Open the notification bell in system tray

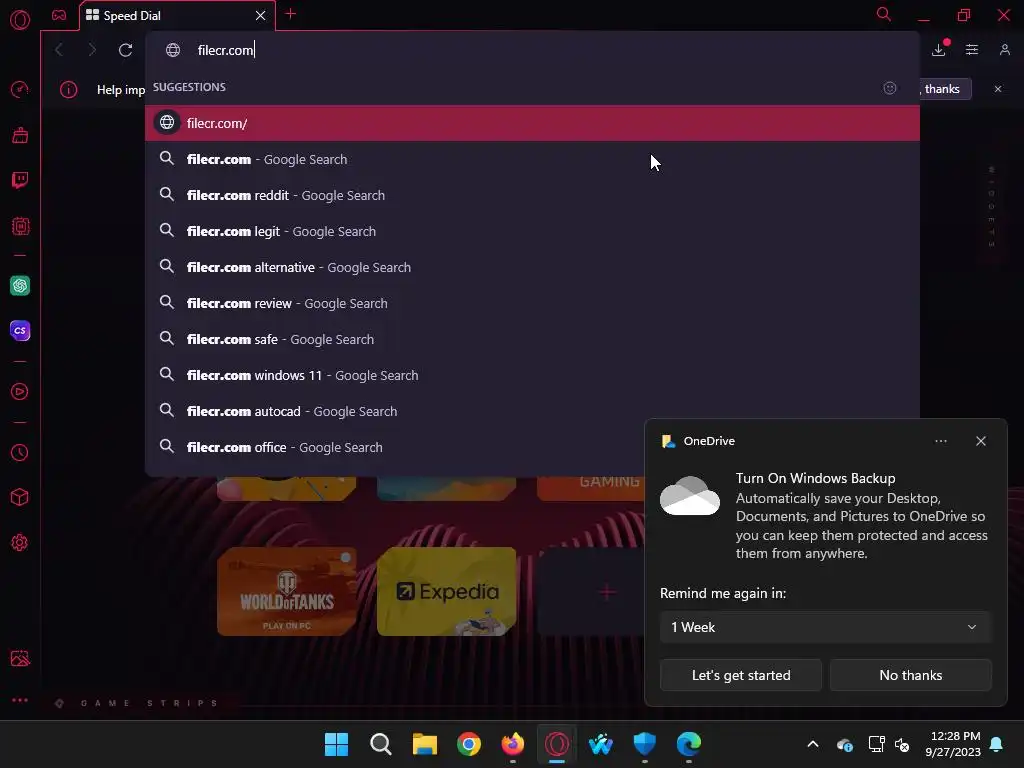point(997,744)
